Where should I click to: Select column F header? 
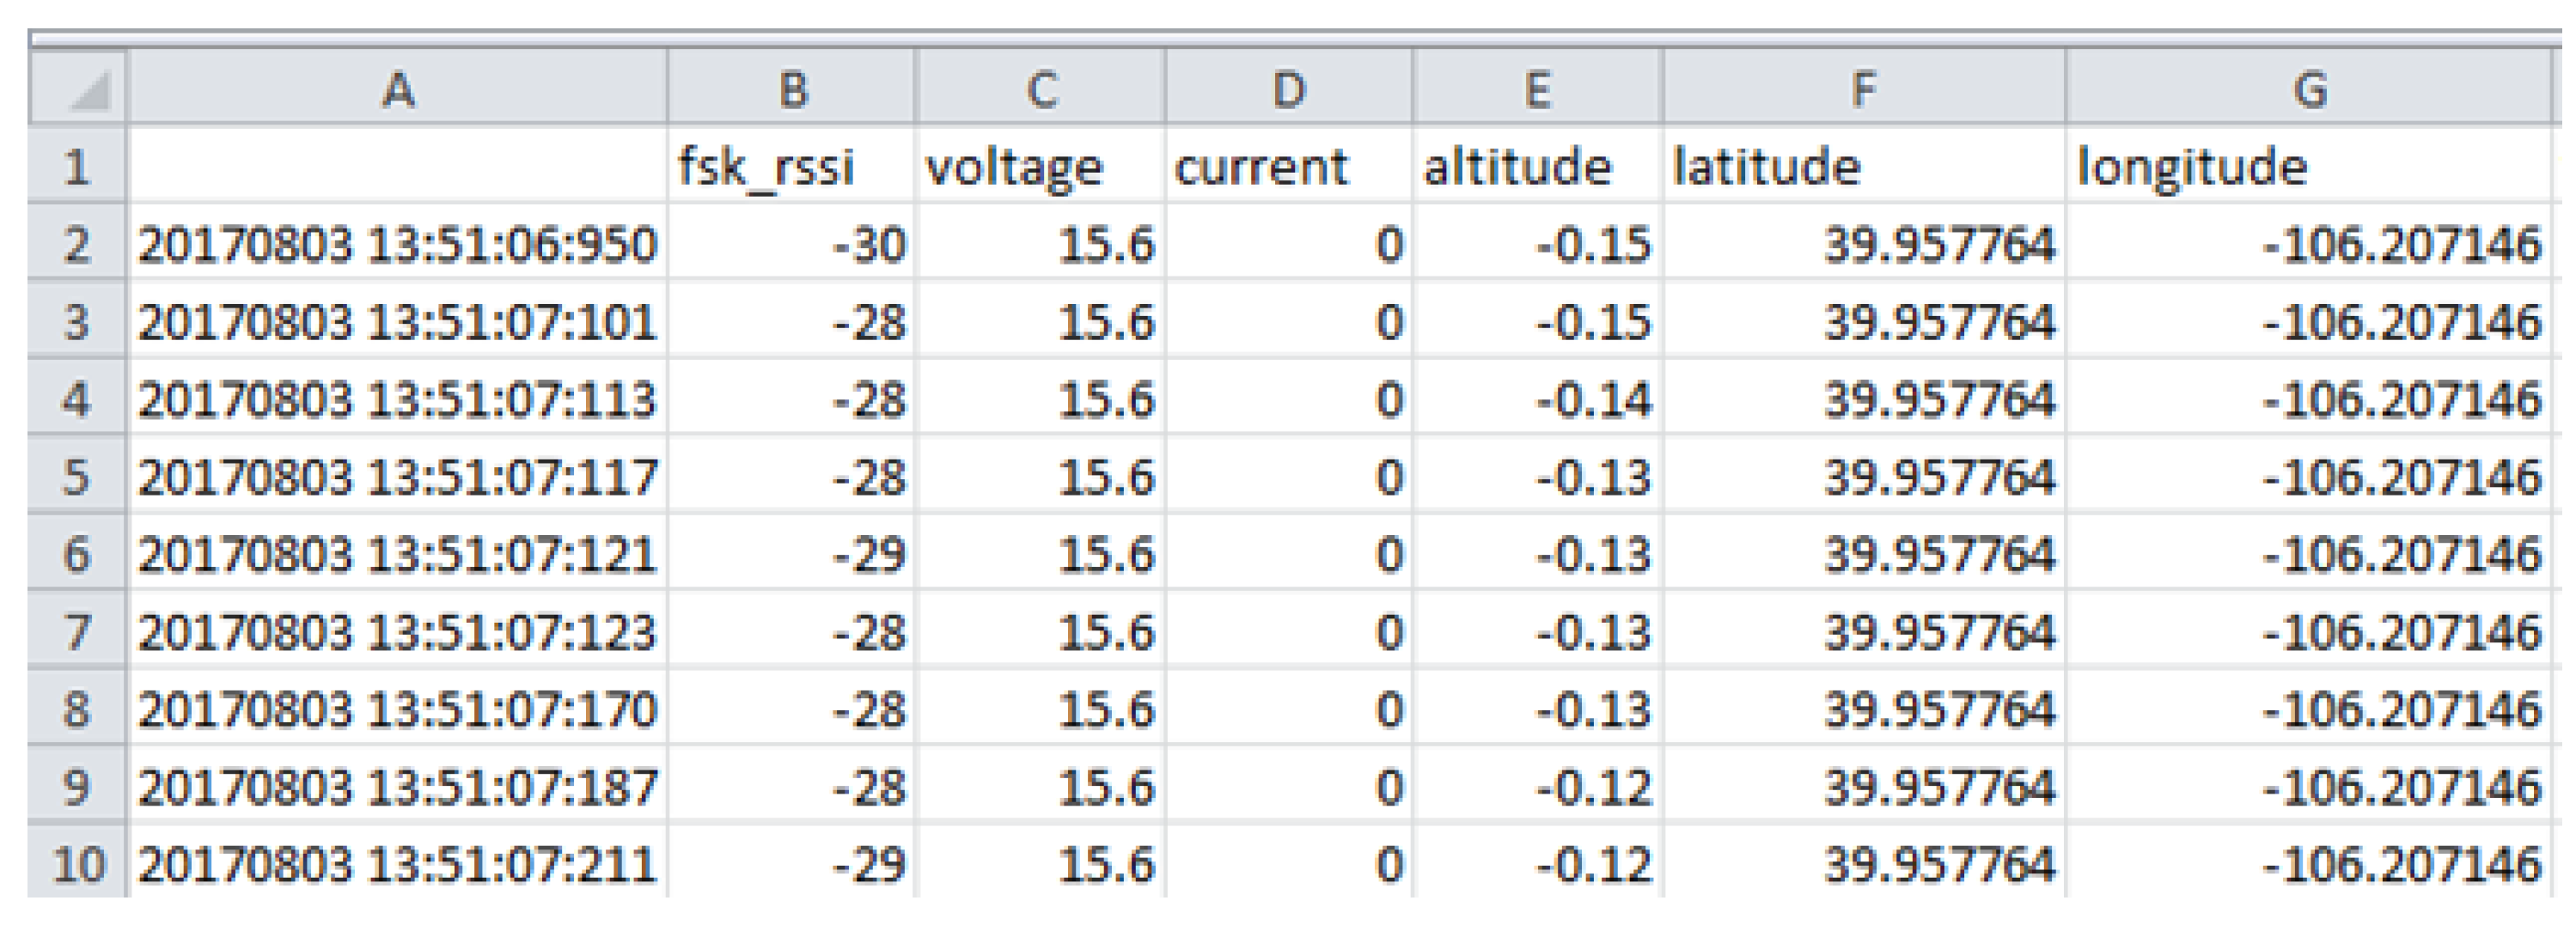1864,88
